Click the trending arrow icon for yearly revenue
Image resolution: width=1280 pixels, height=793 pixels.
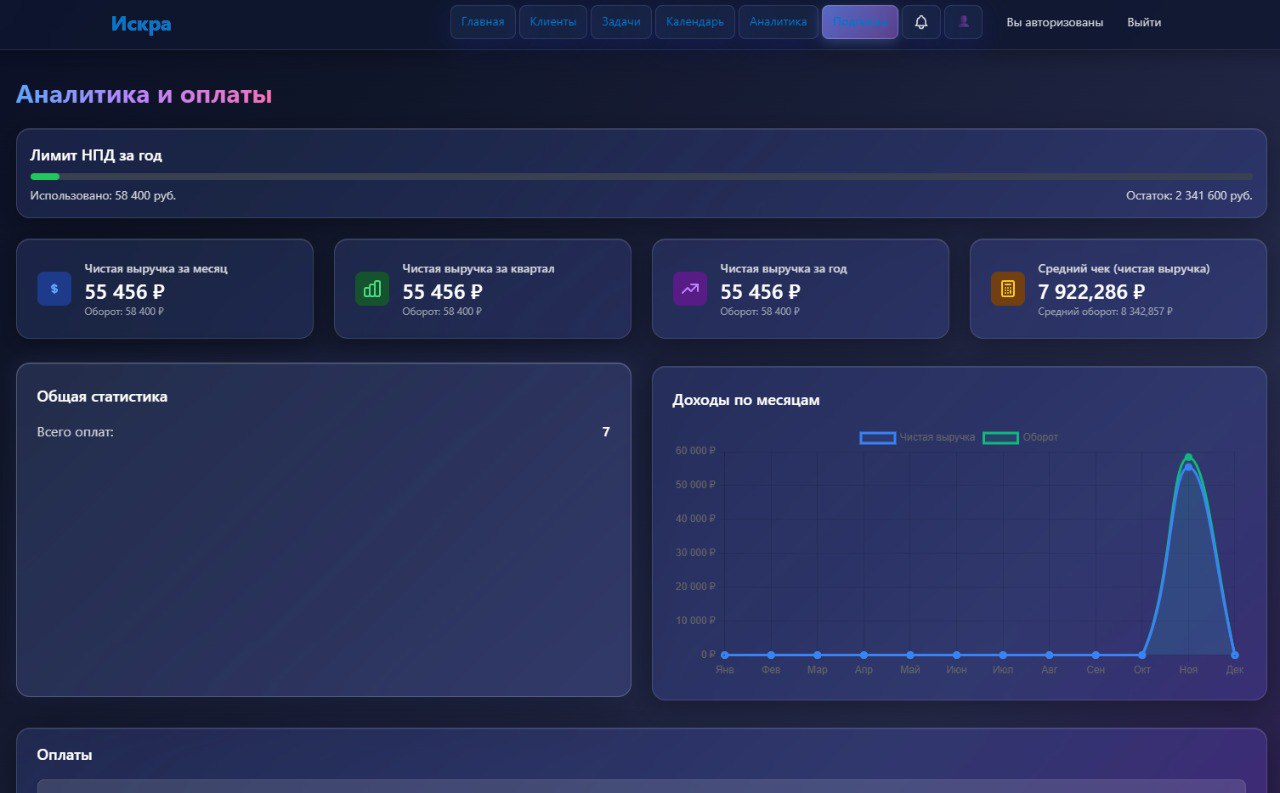point(690,289)
